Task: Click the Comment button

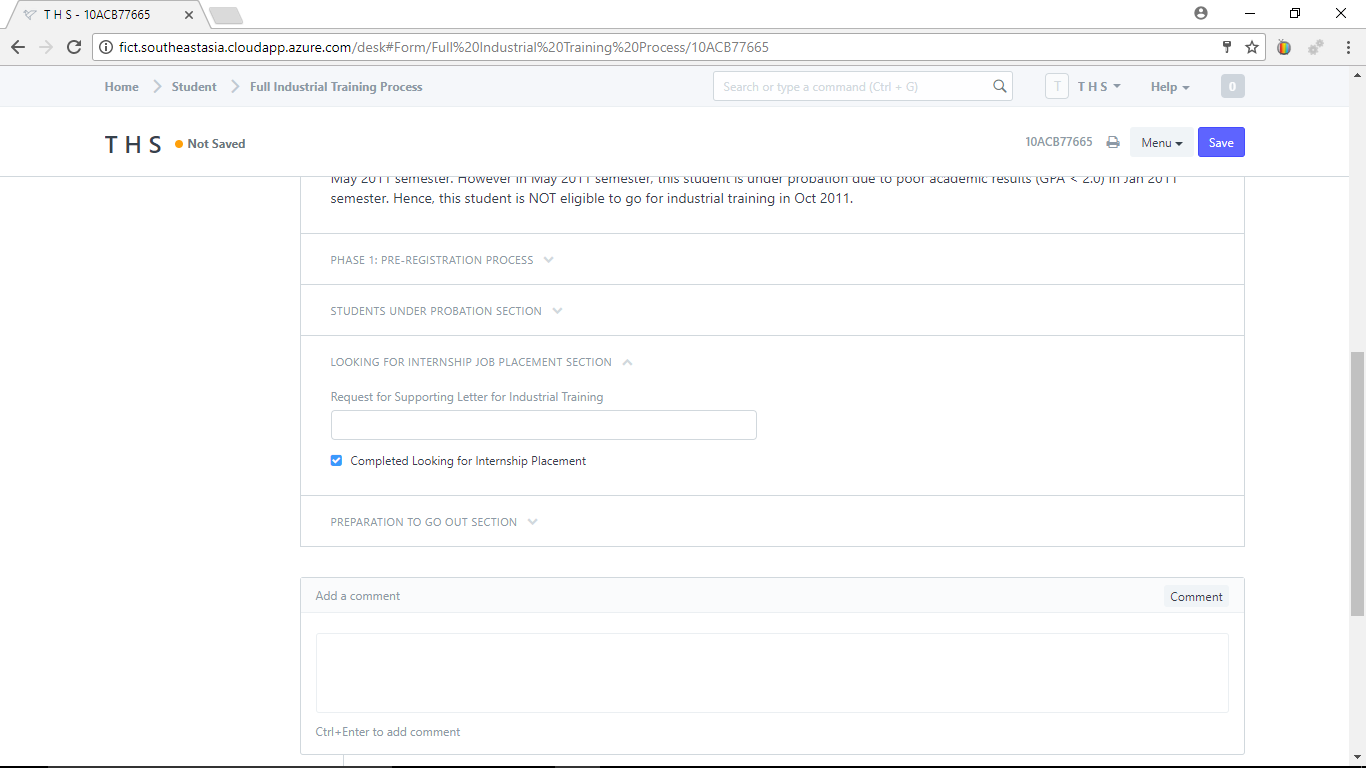Action: (1196, 597)
